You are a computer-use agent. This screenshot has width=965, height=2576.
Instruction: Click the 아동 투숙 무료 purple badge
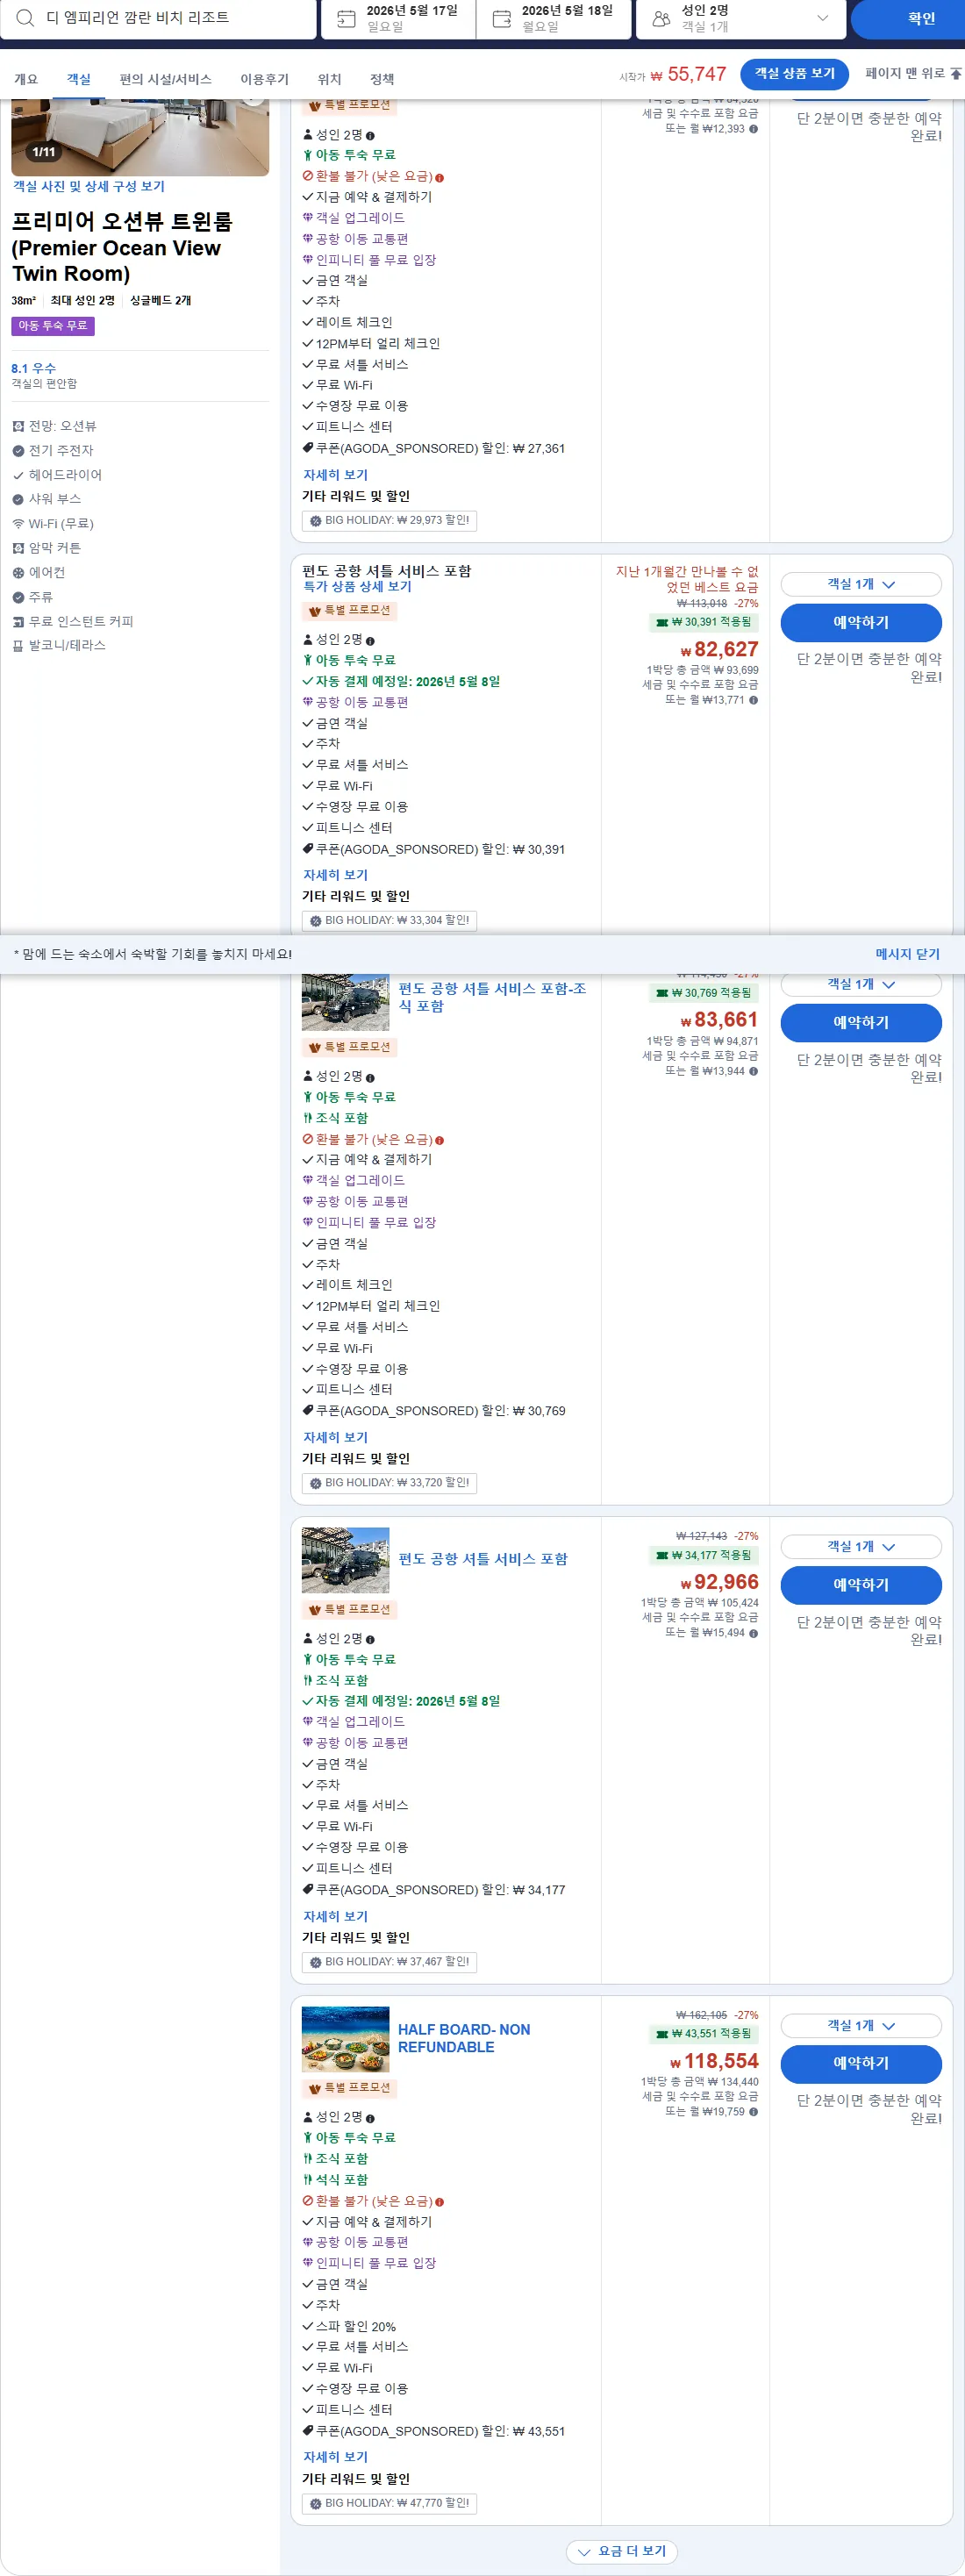(53, 326)
